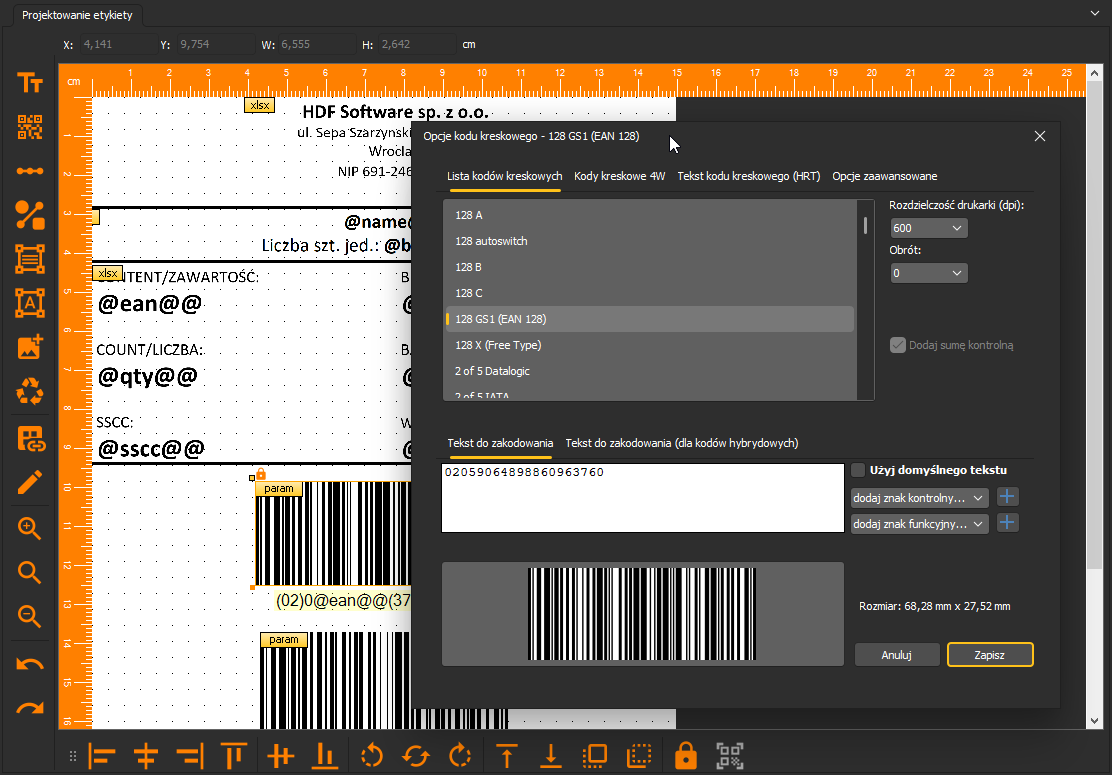Select the QR code barcode tool
This screenshot has height=775, width=1112.
30,127
